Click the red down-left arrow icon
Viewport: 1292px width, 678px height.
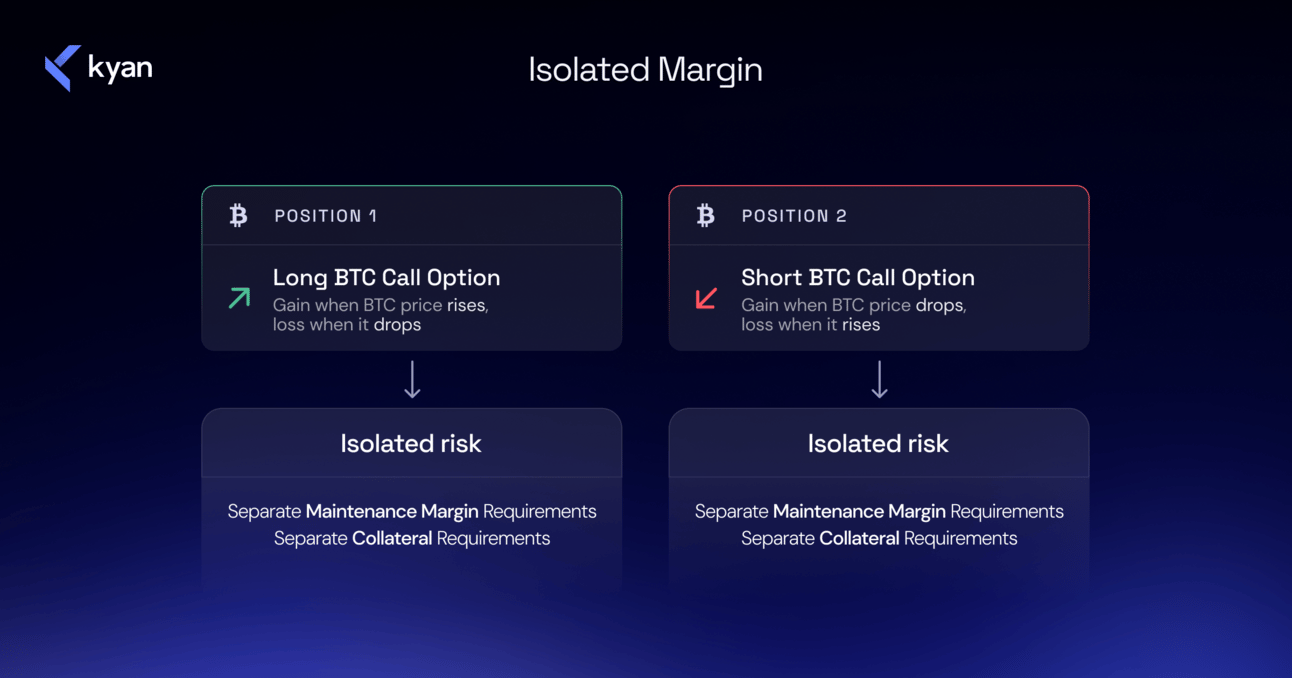tap(706, 298)
